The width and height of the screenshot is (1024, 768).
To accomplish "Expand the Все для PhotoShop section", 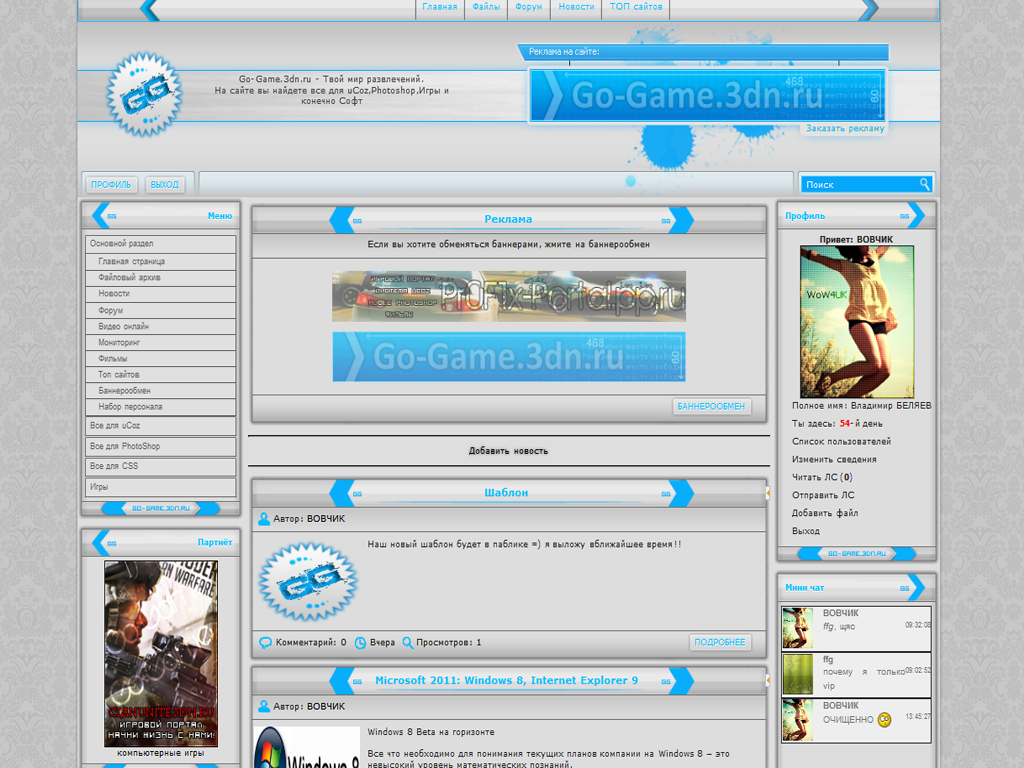I will point(160,447).
